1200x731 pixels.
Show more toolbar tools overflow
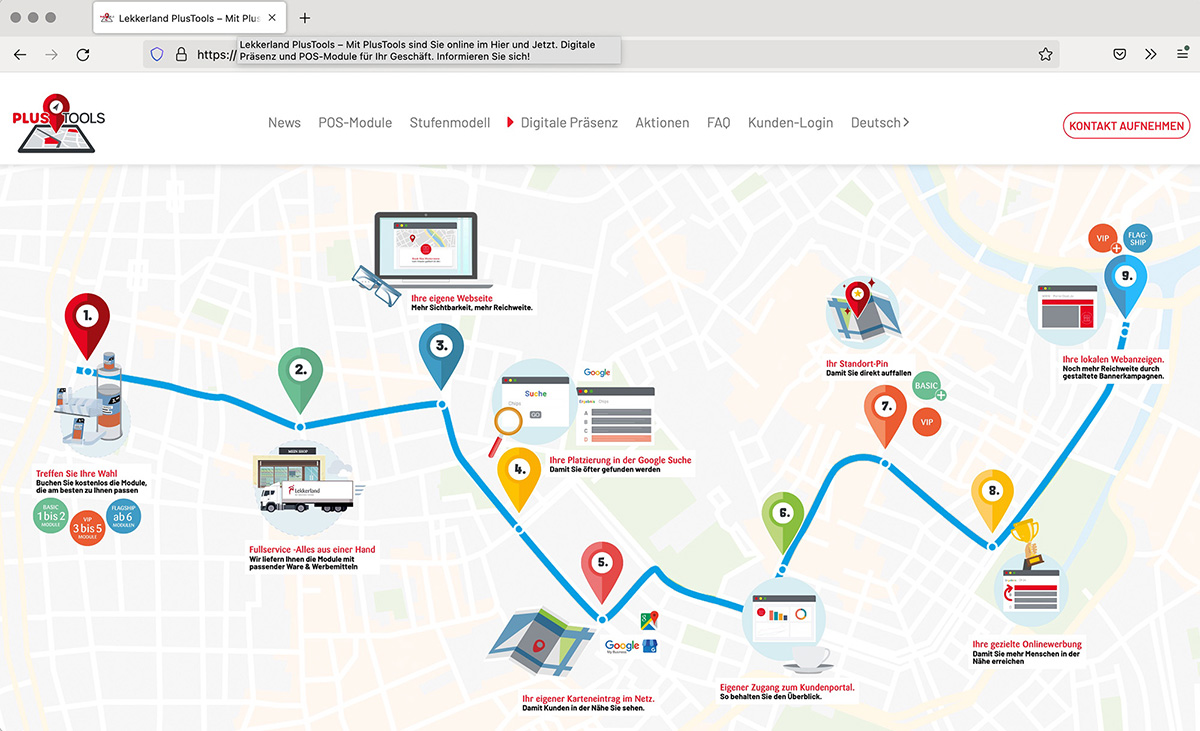tap(1151, 55)
